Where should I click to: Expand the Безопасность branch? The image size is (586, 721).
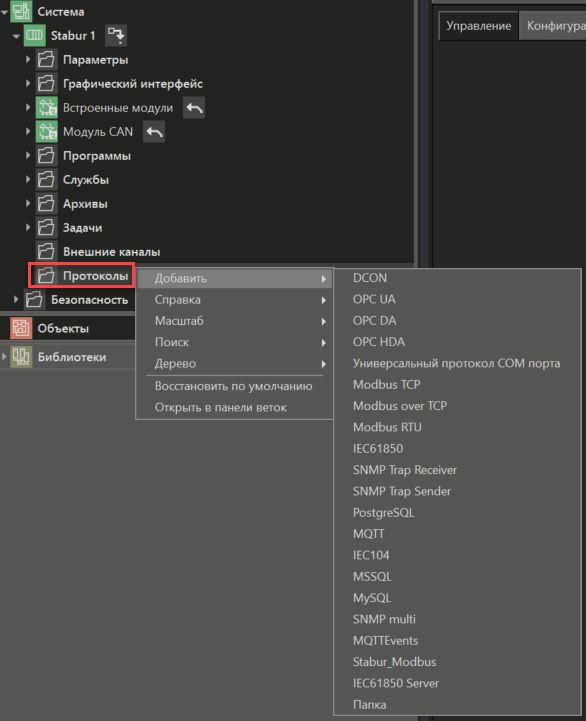16,299
